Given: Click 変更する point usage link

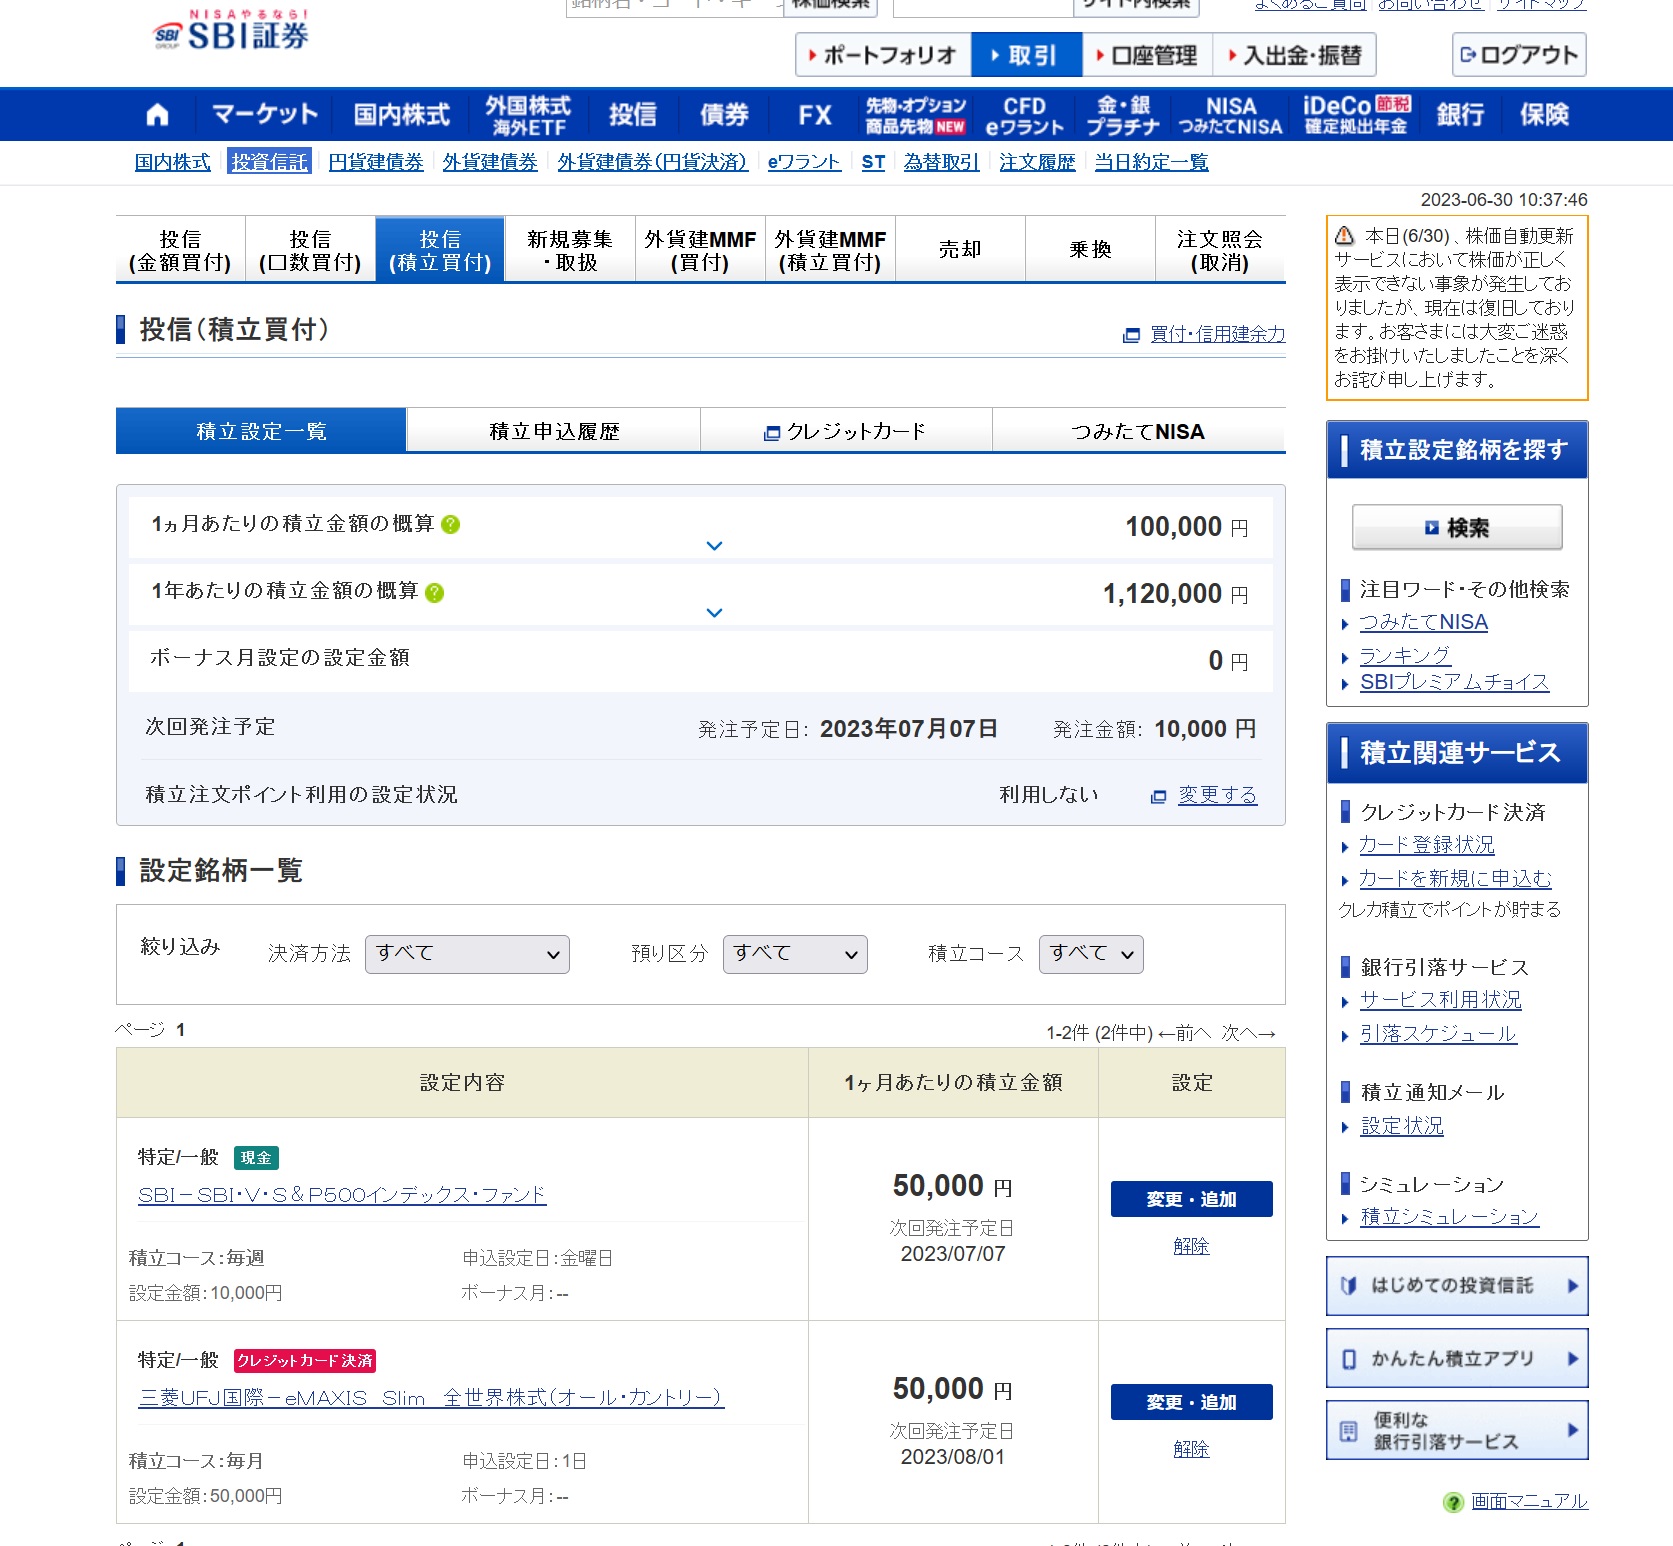Looking at the screenshot, I should 1217,795.
